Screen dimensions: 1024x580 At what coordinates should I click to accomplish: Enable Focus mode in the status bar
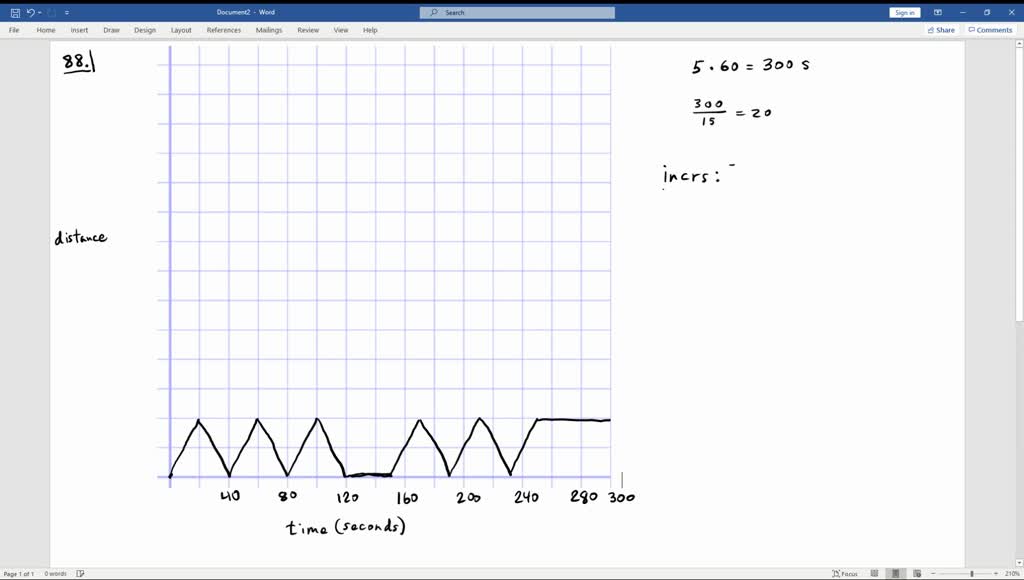click(845, 572)
